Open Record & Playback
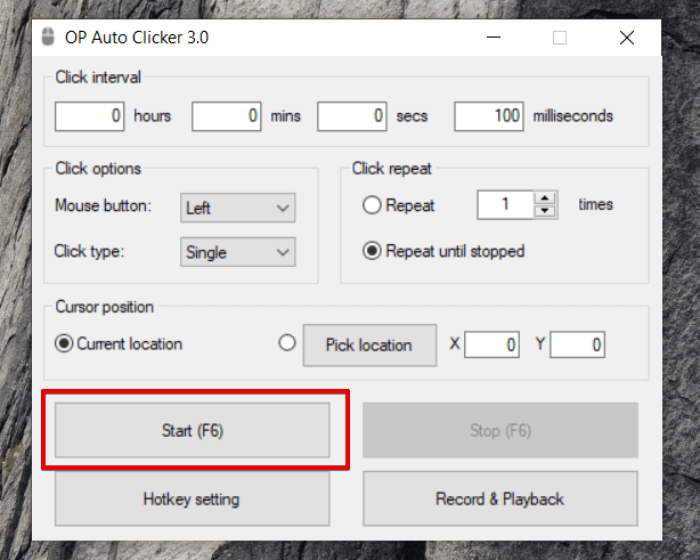Screen dimensions: 700x560 500,499
